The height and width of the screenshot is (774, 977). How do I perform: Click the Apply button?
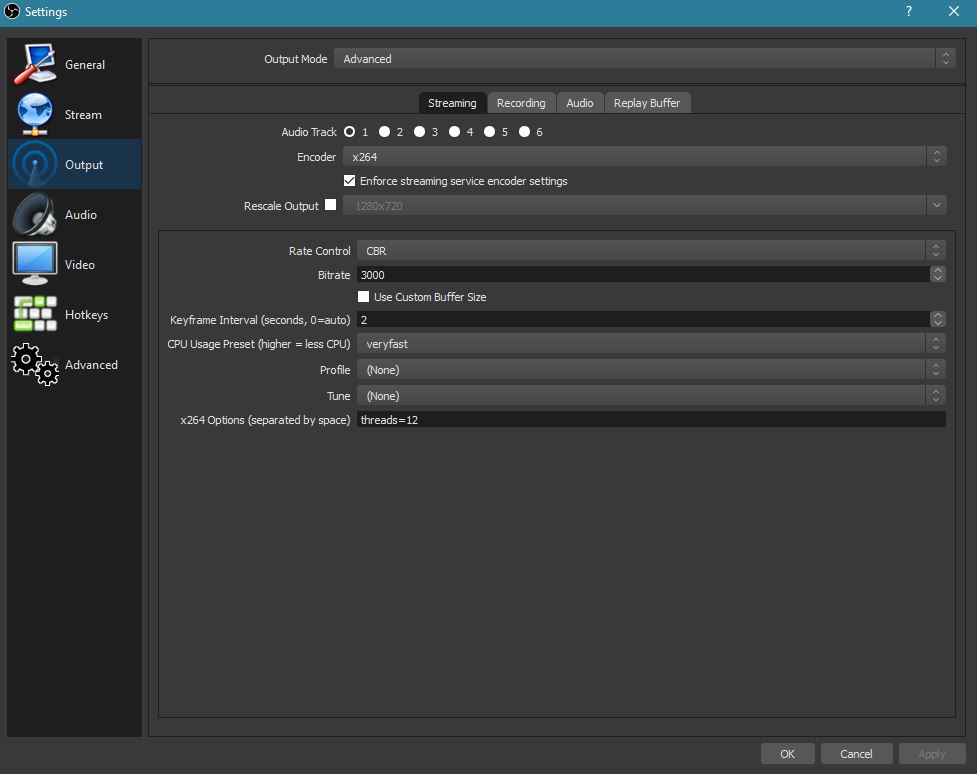click(932, 753)
